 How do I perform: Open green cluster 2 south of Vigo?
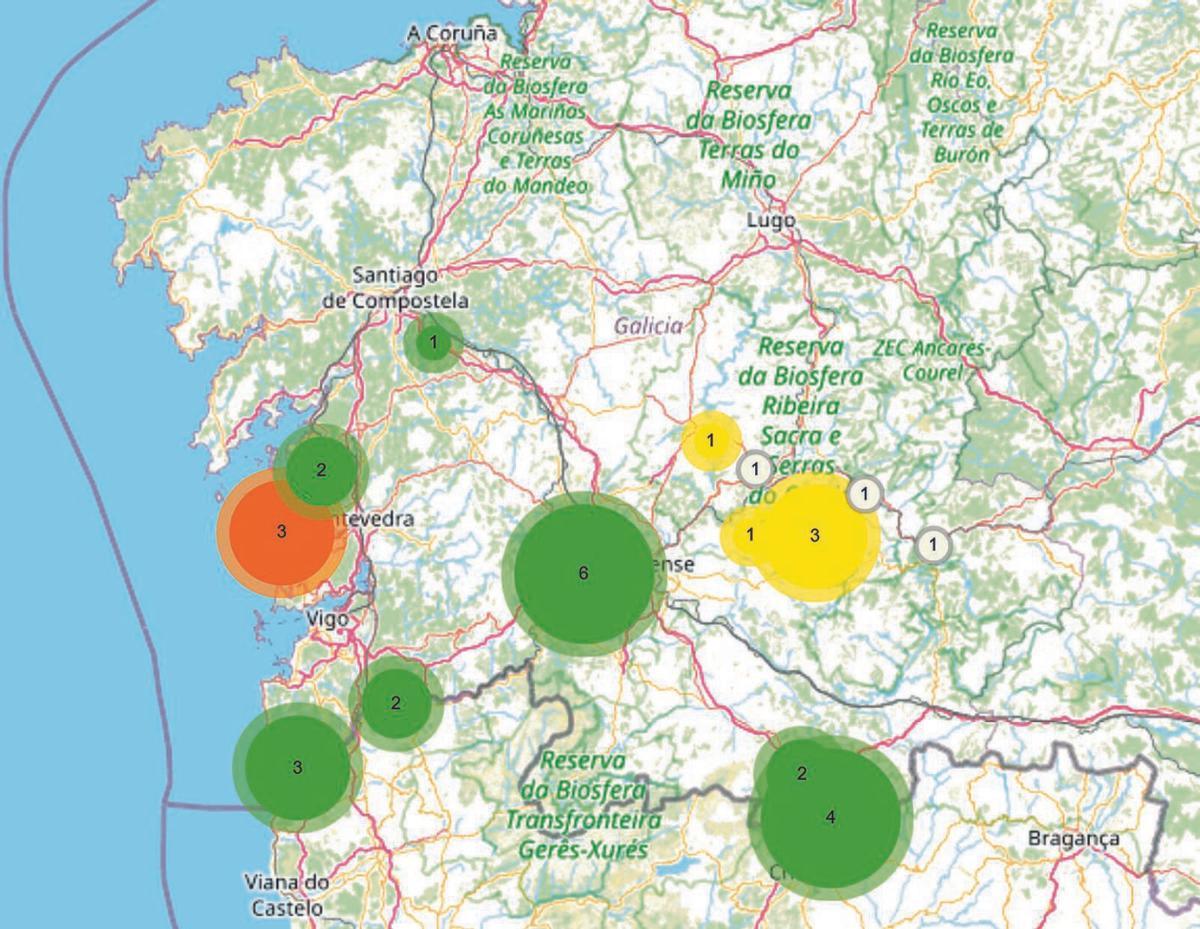coord(396,703)
